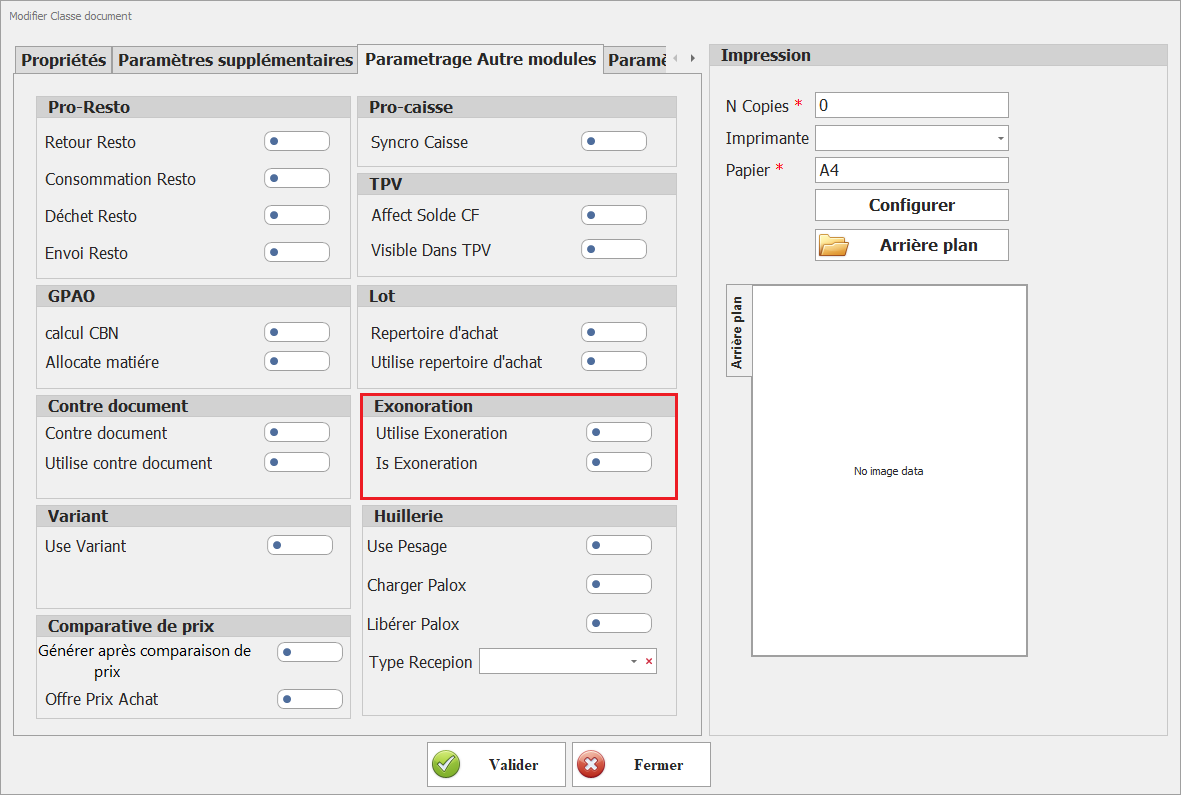Screen dimensions: 1181x795
Task: Click the folder icon on Arrière plan
Action: pos(833,246)
